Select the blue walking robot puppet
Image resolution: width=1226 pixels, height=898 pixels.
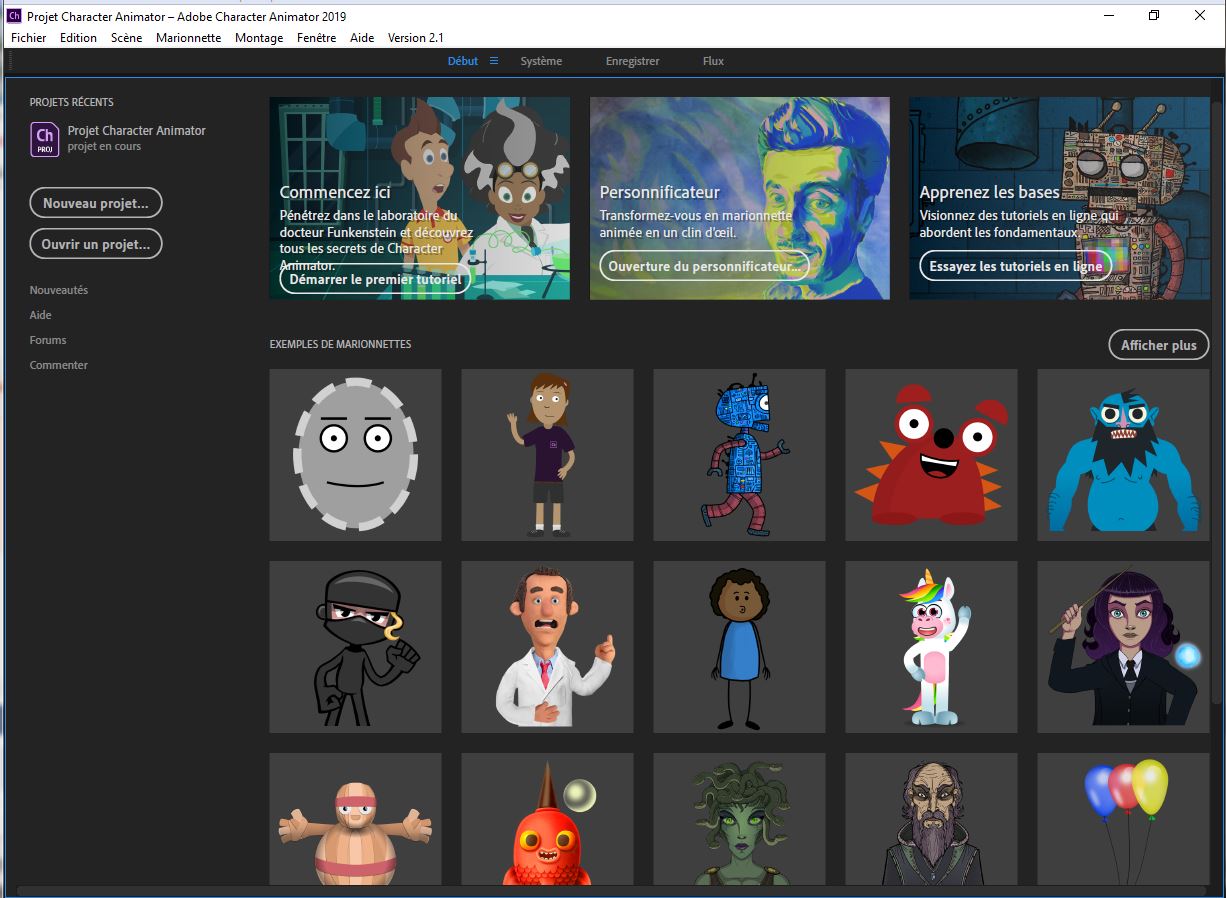point(739,455)
